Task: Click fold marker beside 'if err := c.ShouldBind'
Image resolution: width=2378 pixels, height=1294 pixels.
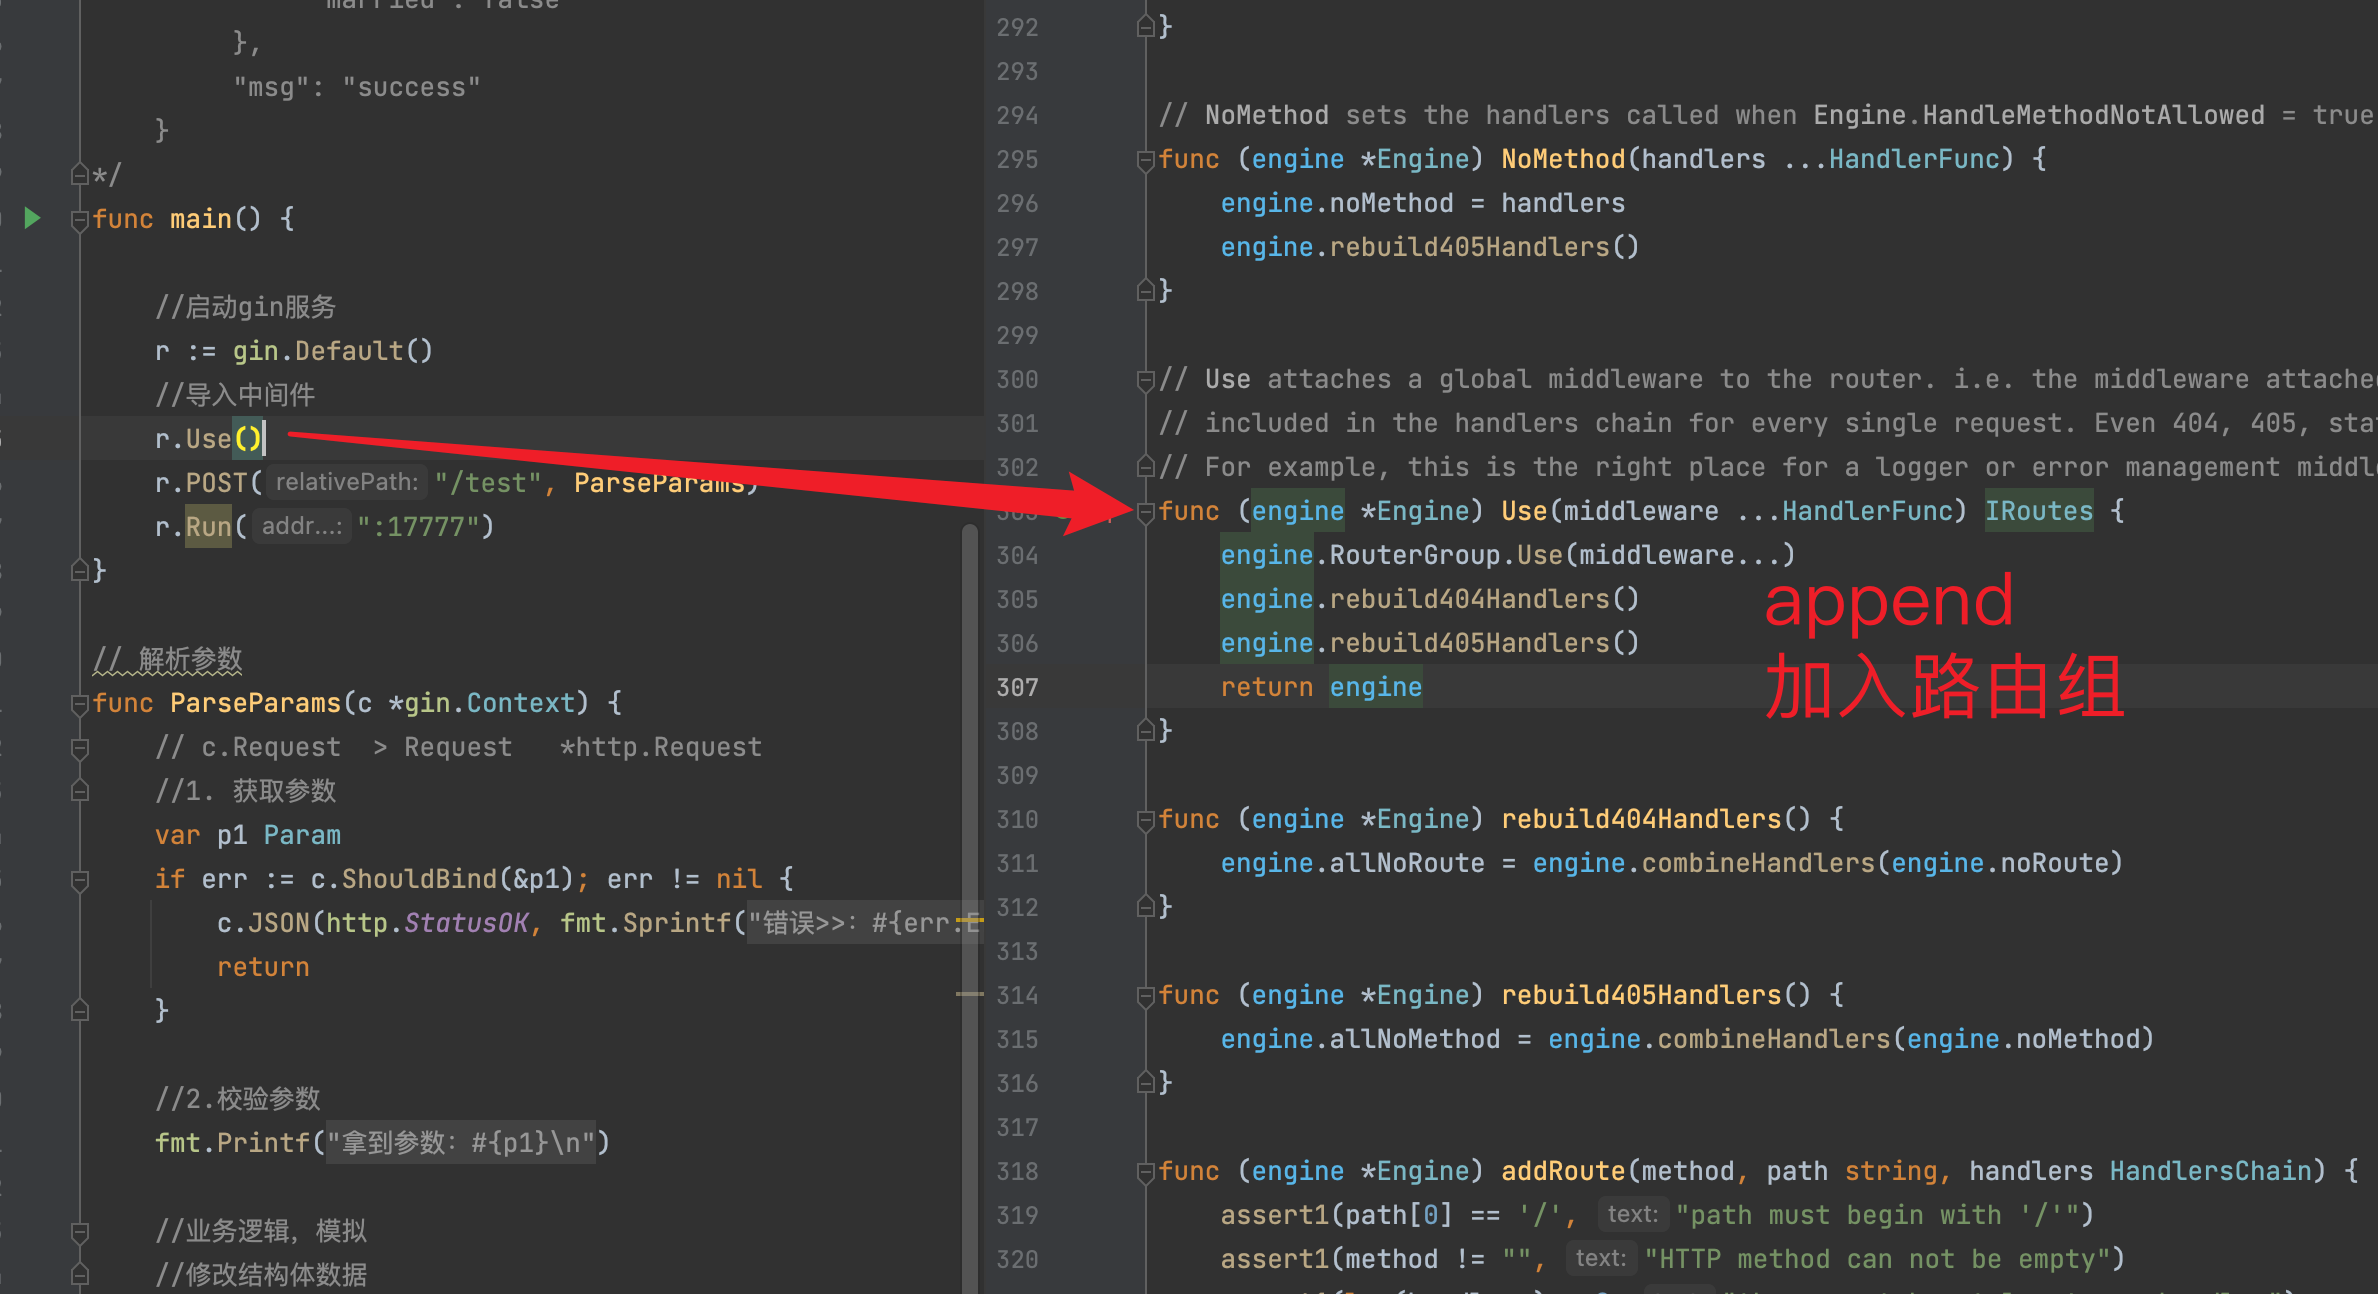Action: point(80,880)
